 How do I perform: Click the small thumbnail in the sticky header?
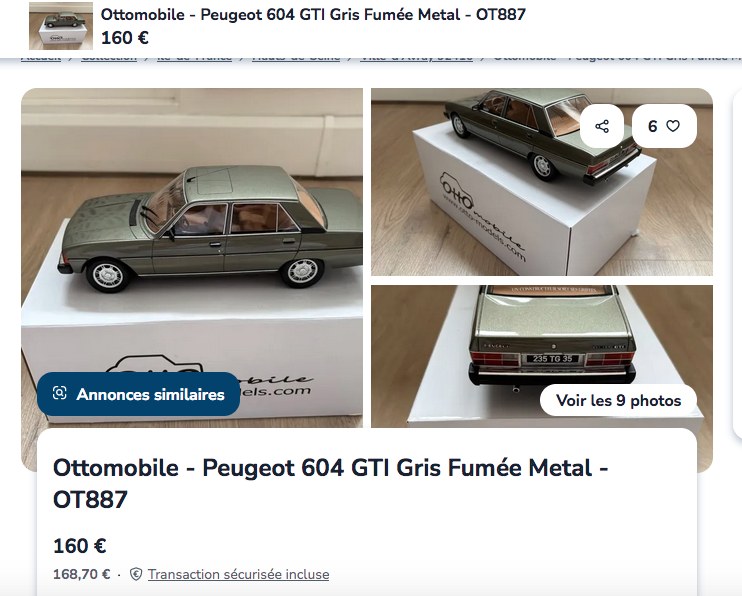pyautogui.click(x=61, y=26)
